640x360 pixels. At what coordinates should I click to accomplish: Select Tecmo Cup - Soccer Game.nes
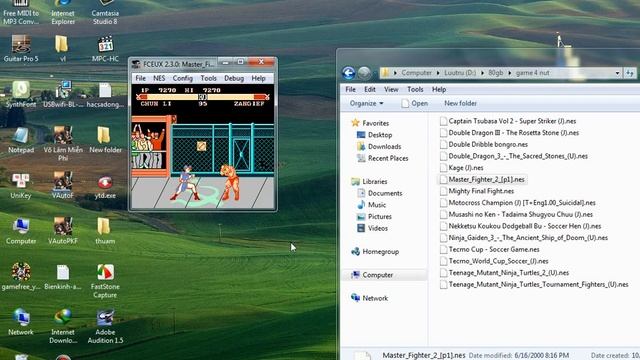490,249
